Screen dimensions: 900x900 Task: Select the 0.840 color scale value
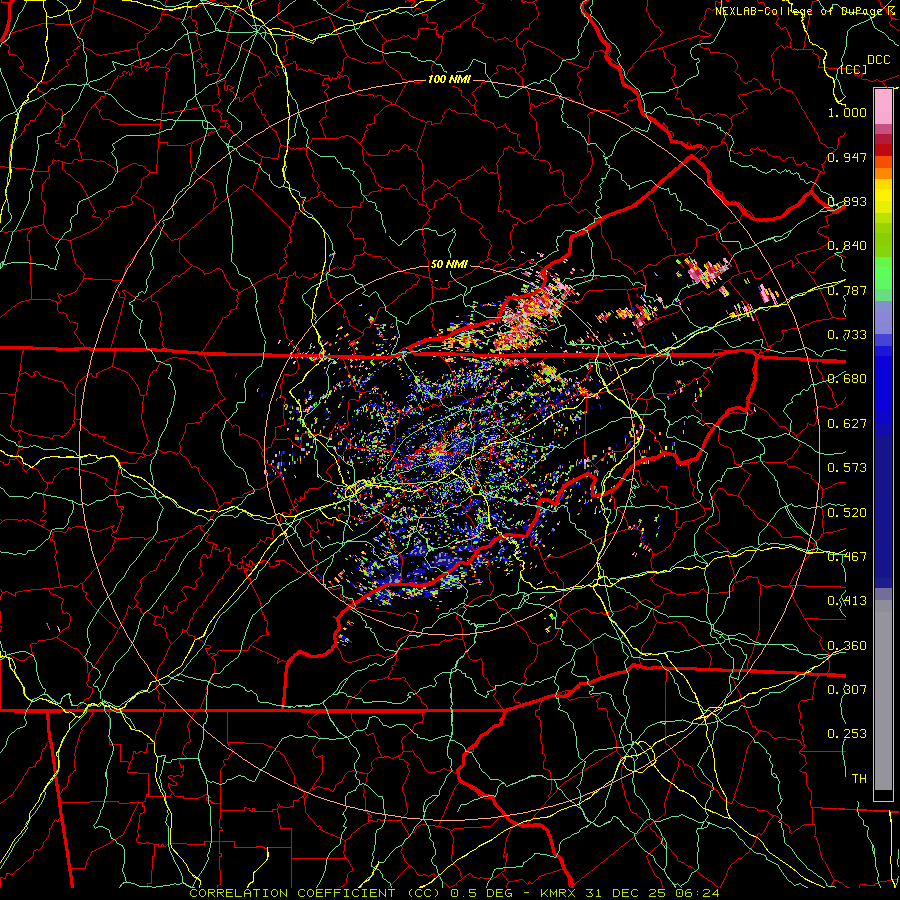847,246
